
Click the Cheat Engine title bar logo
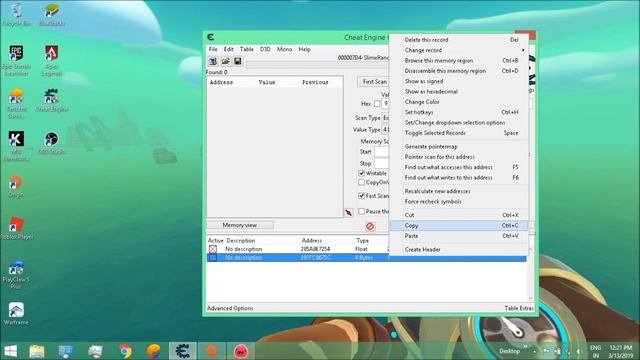211,38
